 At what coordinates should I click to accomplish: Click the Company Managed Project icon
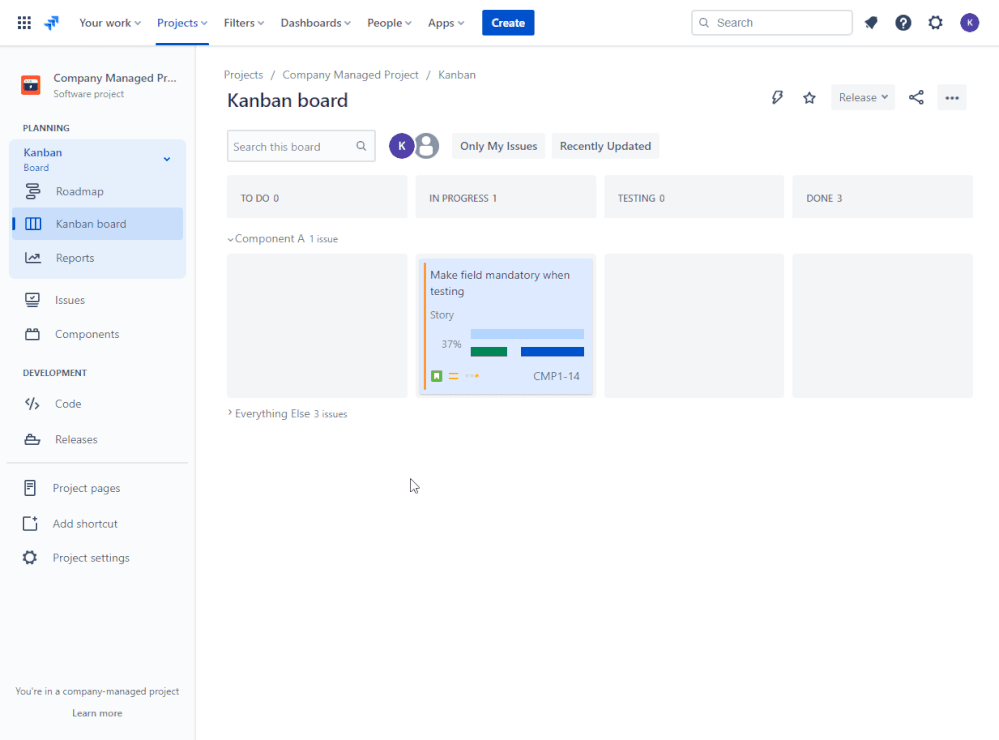(31, 85)
